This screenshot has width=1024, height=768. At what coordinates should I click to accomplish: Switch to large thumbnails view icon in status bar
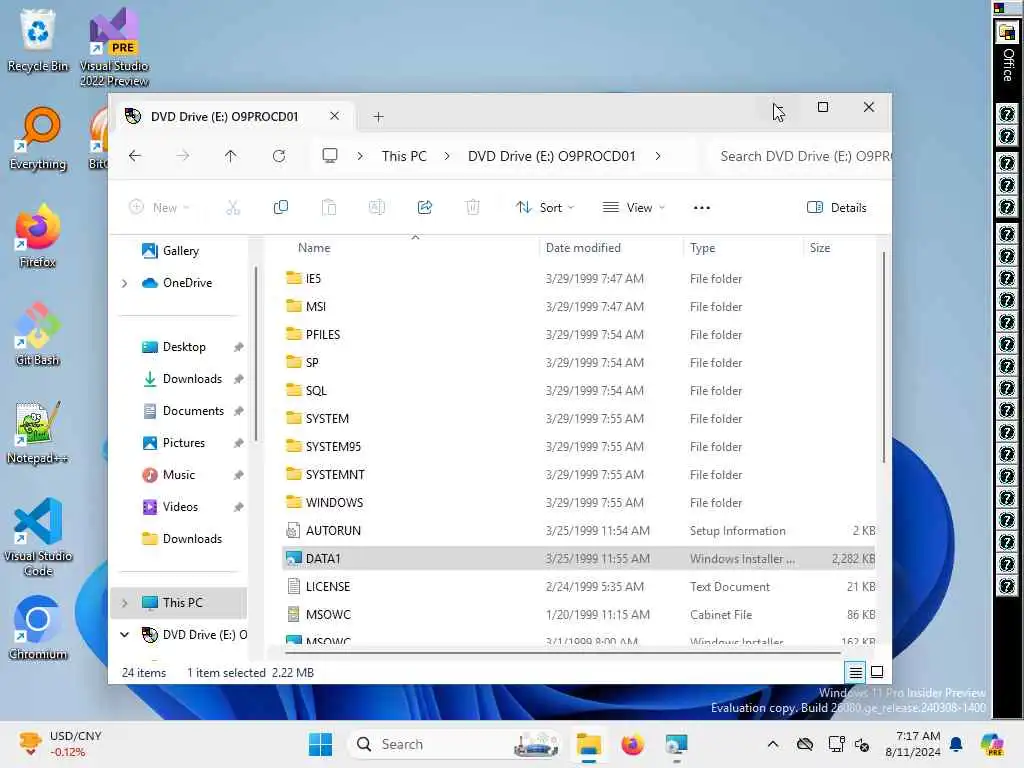877,671
